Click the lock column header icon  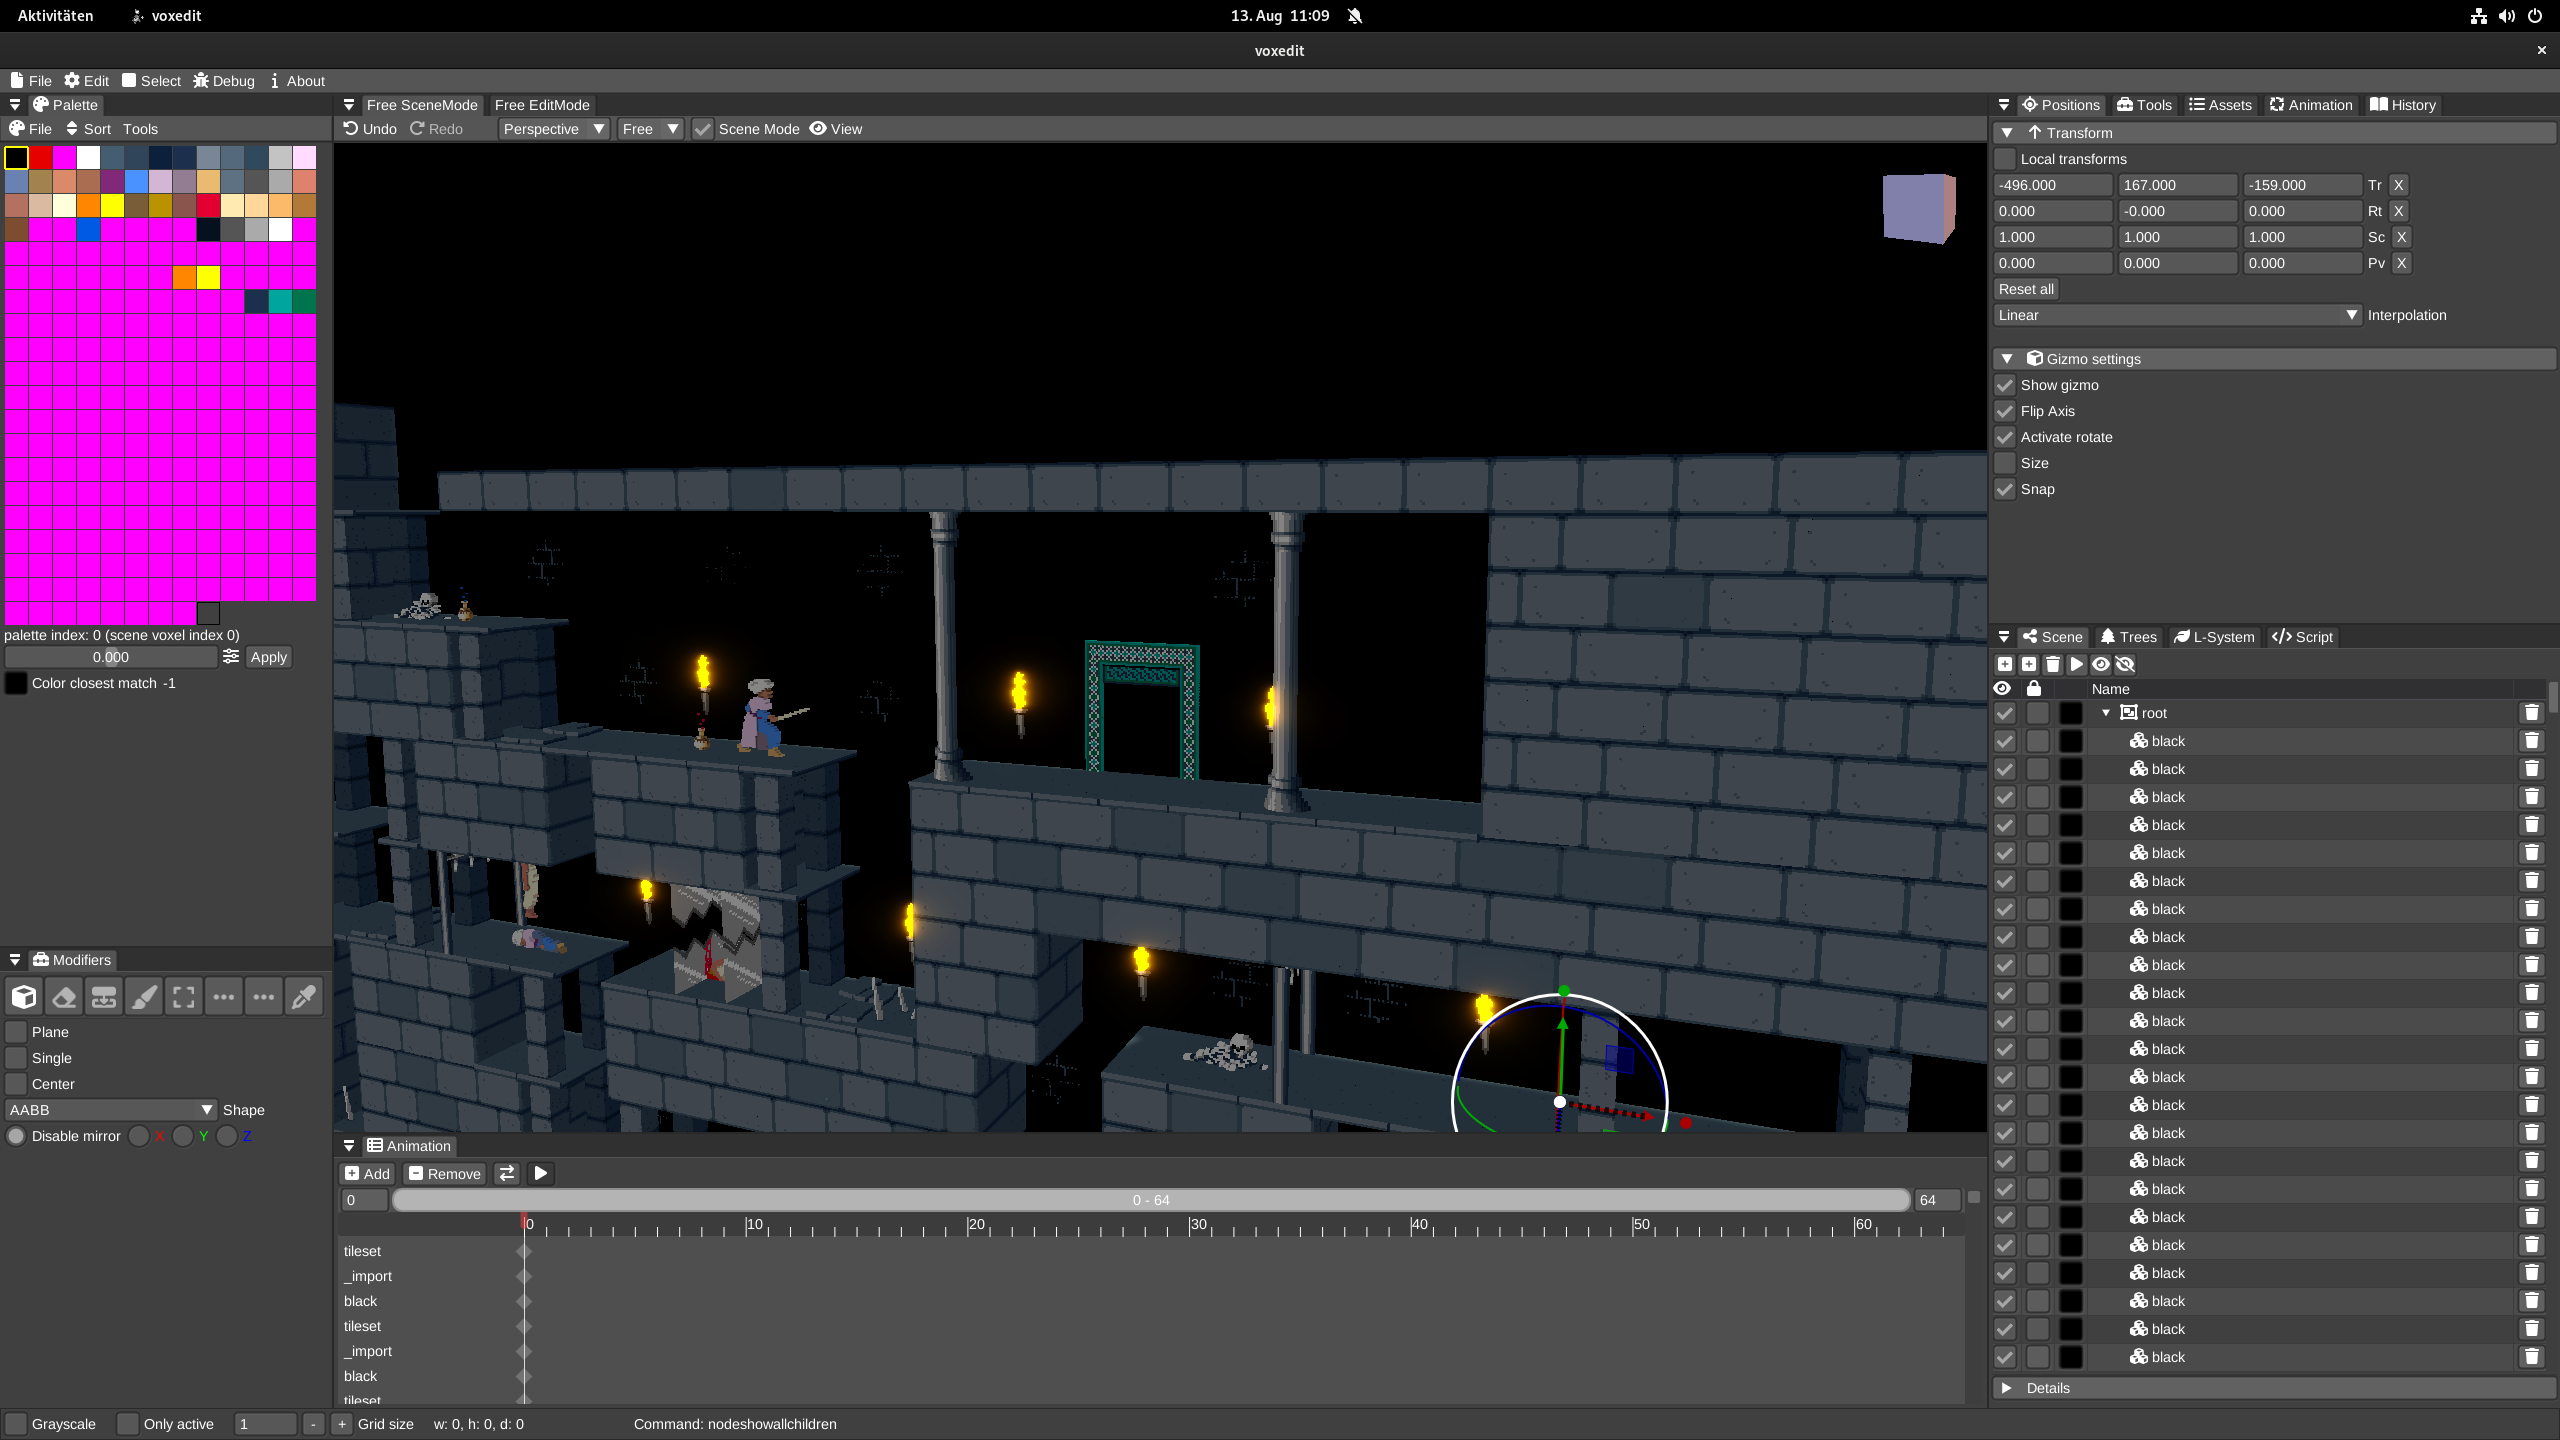click(2034, 688)
